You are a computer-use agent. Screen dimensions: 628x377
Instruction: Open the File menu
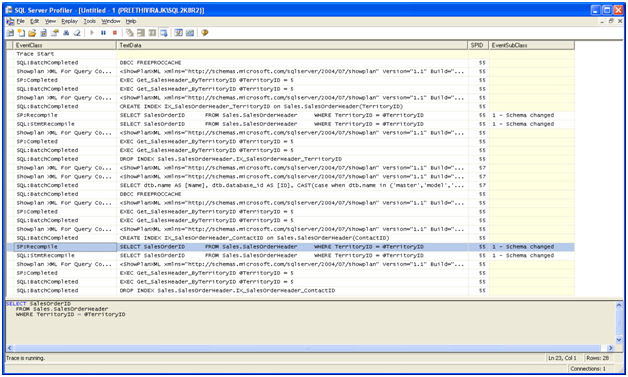(x=21, y=21)
